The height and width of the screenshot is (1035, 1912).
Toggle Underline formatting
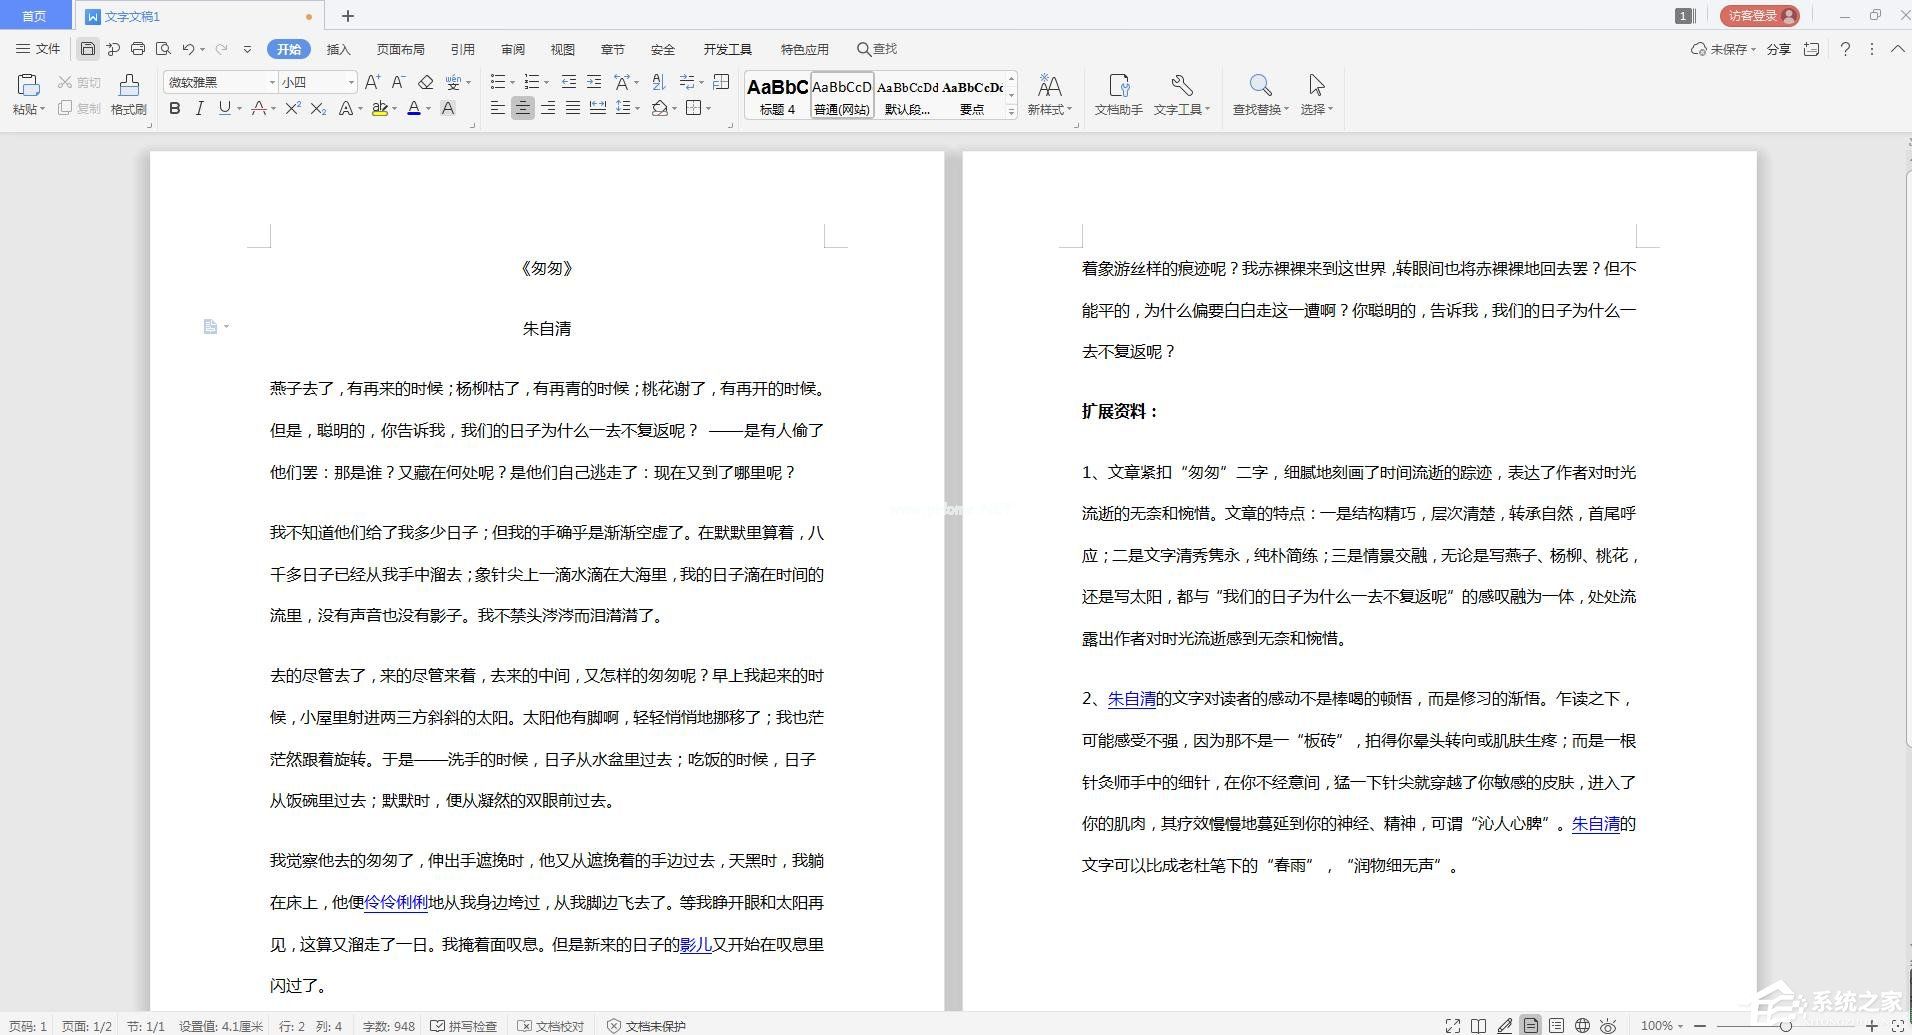click(224, 108)
